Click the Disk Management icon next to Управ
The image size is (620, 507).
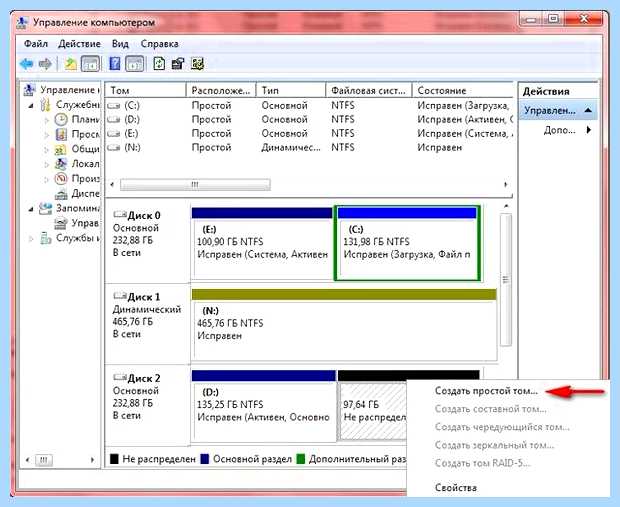[60, 223]
